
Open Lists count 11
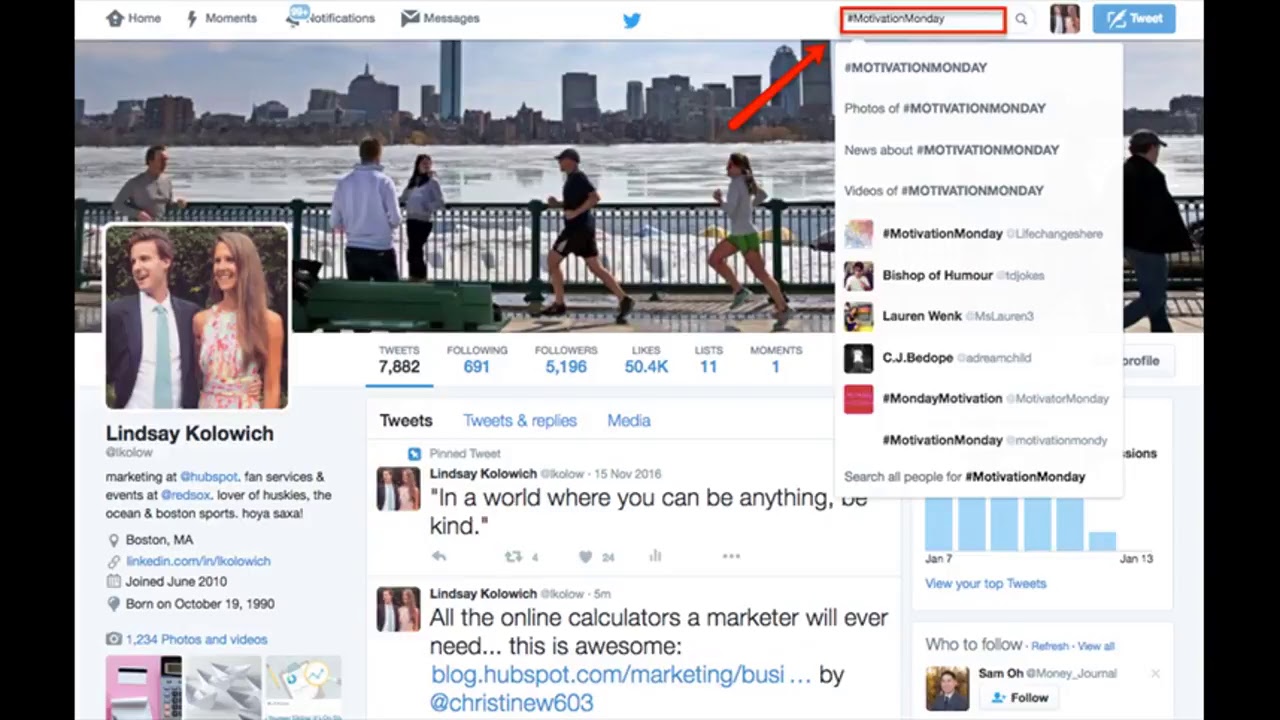[x=708, y=360]
